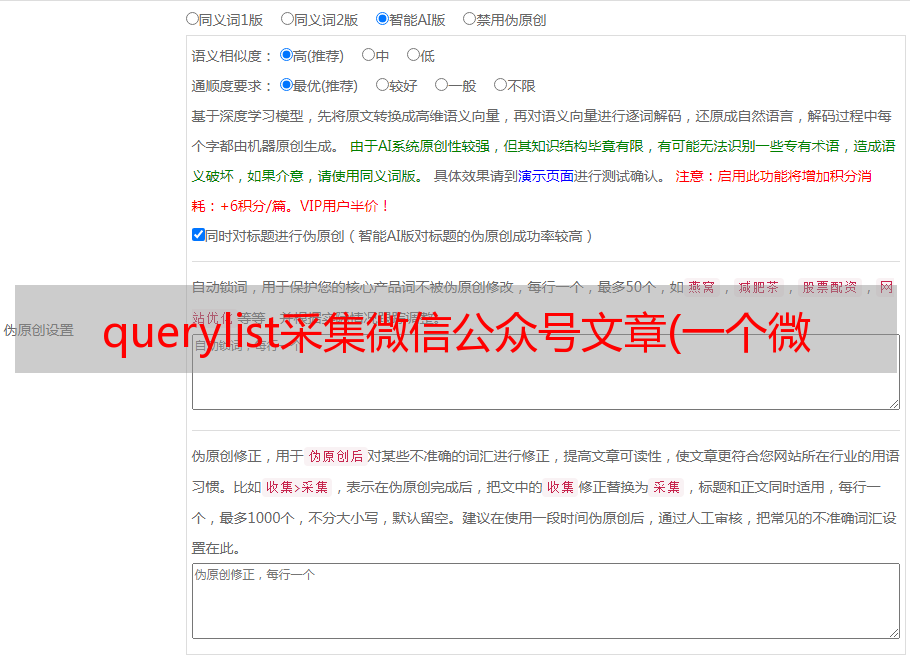Focus the 伪原创修正 textarea
The image size is (911, 658).
pyautogui.click(x=546, y=601)
